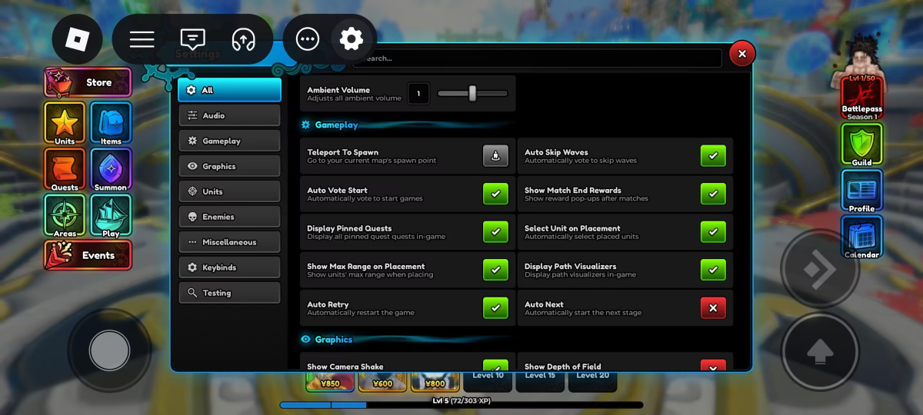The height and width of the screenshot is (415, 923).
Task: Select the Graphics settings category
Action: (x=230, y=166)
